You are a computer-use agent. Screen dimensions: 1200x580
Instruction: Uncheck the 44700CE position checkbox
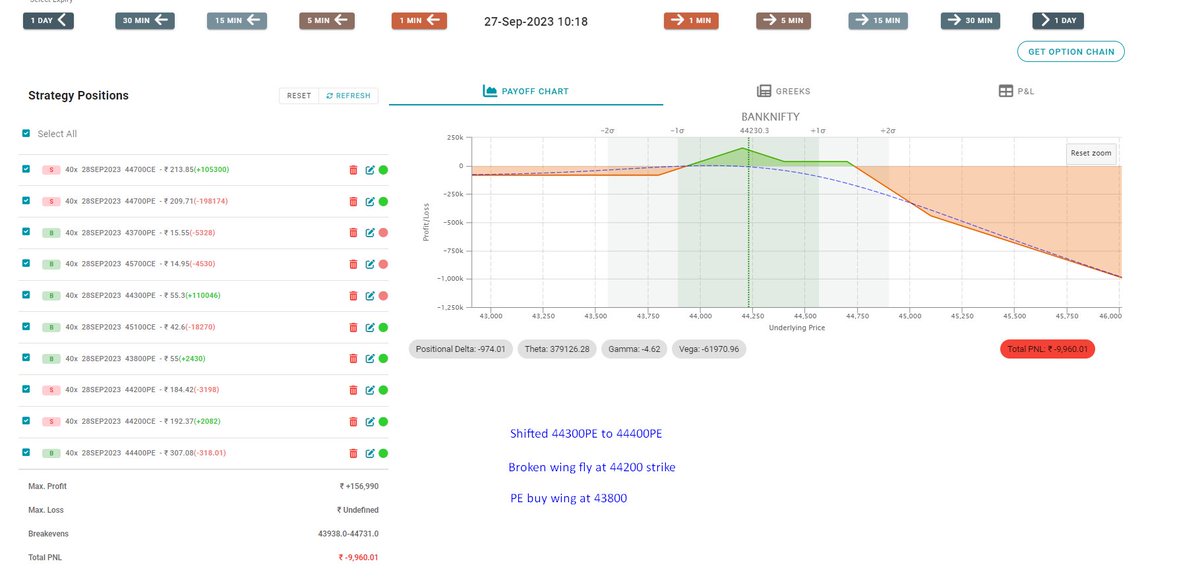26,169
